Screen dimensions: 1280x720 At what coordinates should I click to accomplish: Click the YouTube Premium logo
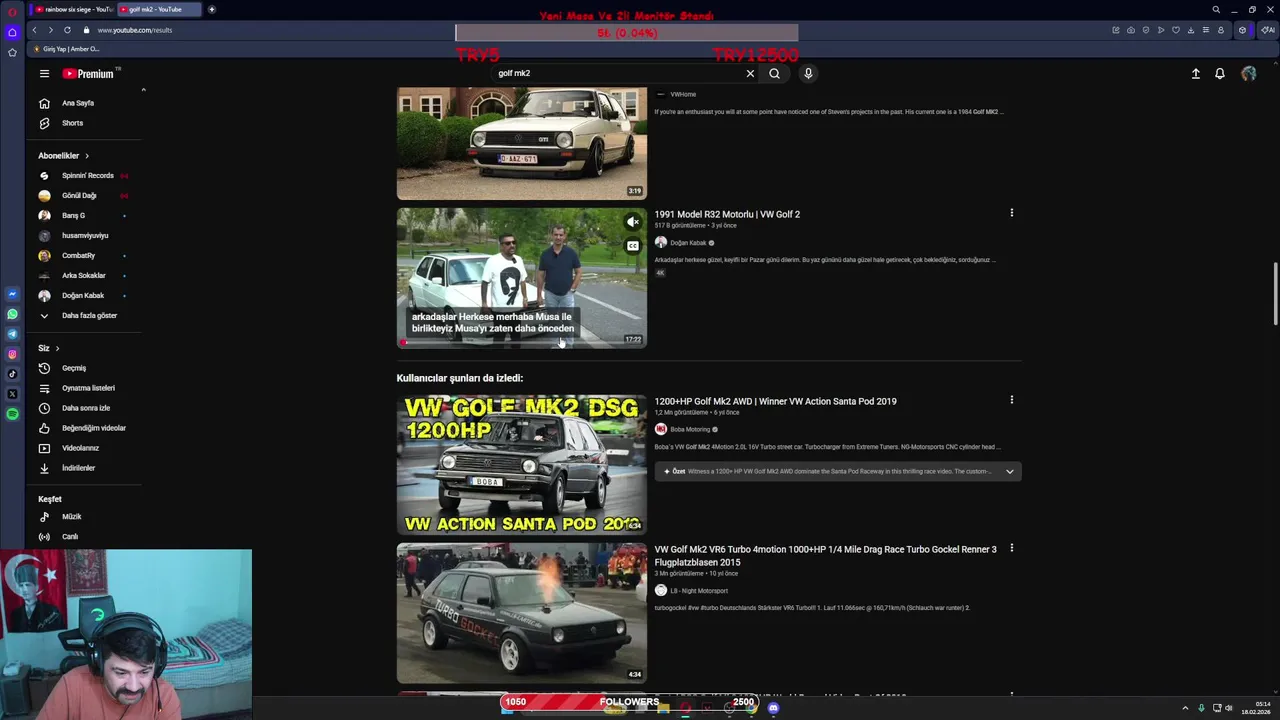[88, 73]
